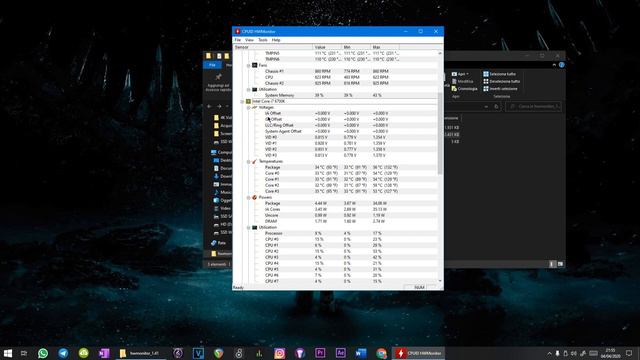The width and height of the screenshot is (640, 360).
Task: Collapse the Utilization node above Processor row
Action: (248, 227)
